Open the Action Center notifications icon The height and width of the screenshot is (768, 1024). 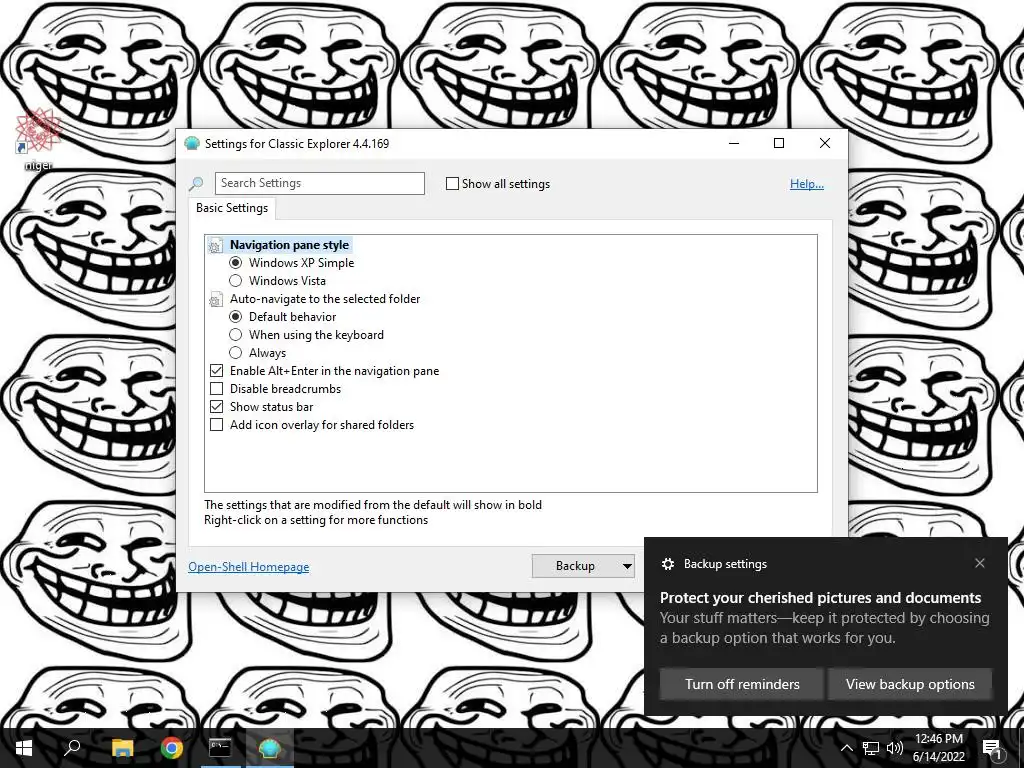pos(992,748)
